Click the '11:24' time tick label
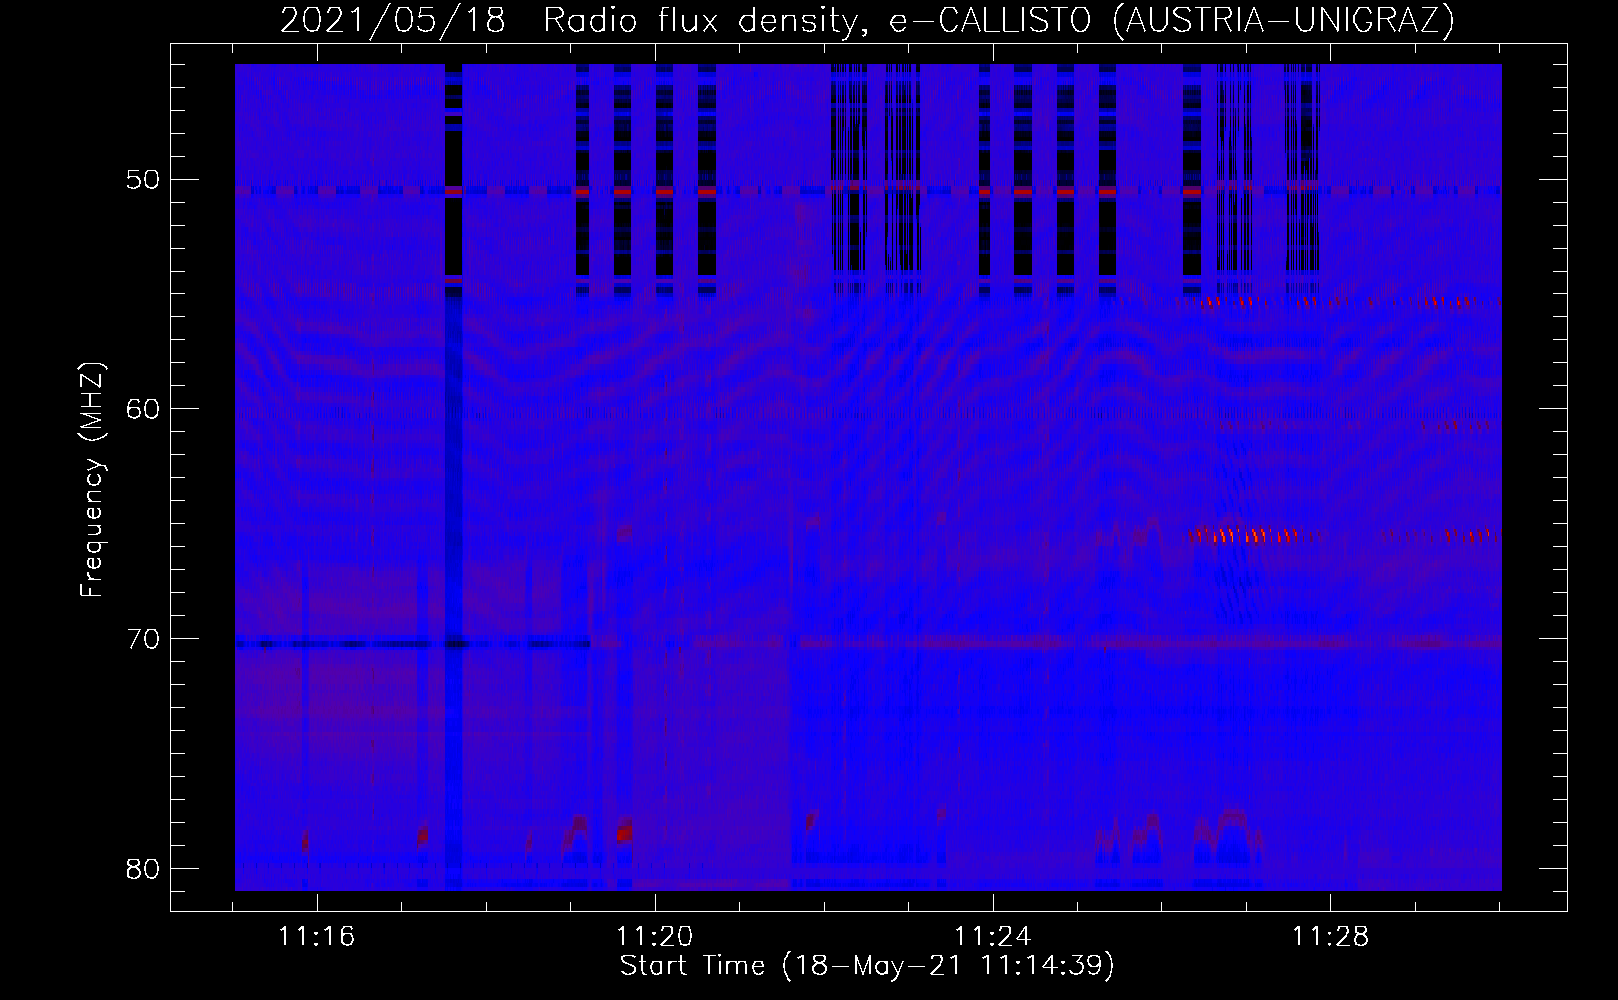 coord(993,937)
